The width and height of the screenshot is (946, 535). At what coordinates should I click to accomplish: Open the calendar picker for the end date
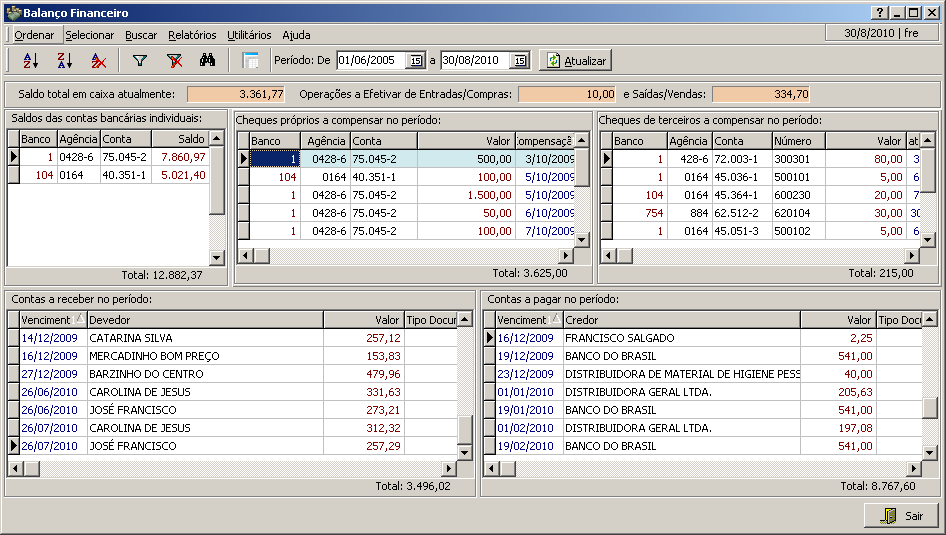coord(519,61)
